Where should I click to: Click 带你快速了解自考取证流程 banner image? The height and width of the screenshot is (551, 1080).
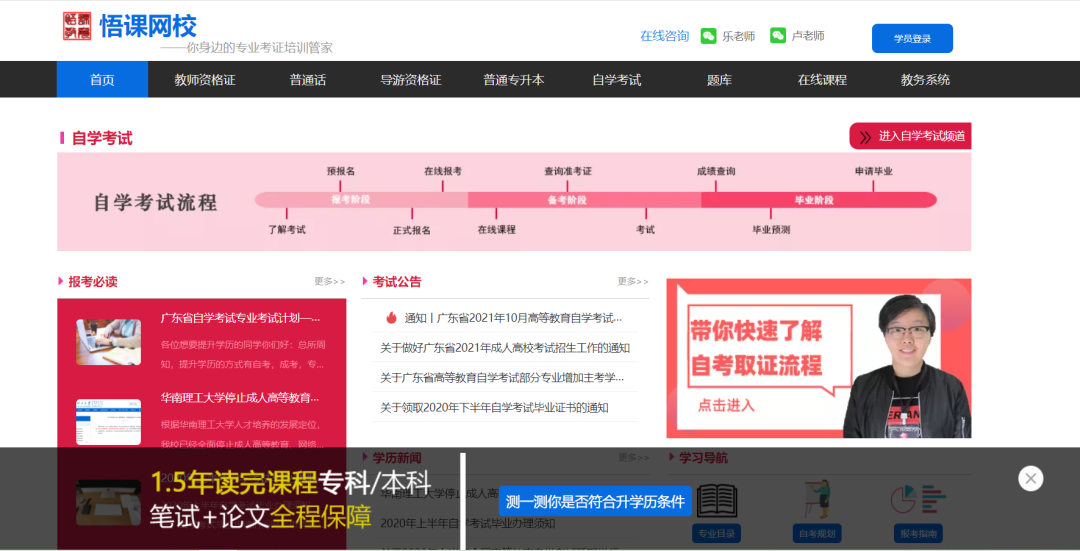point(818,358)
